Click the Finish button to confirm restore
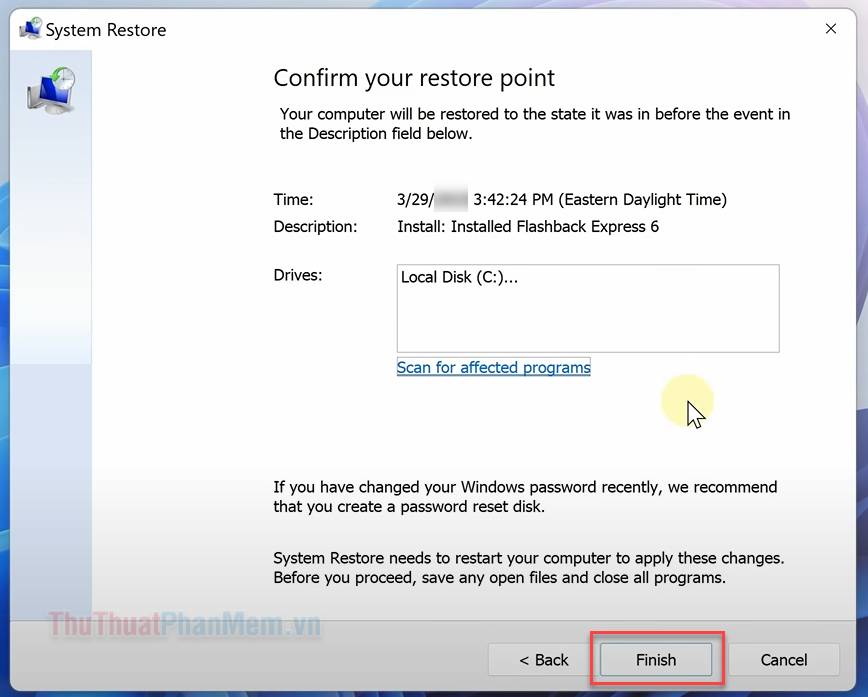 656,660
